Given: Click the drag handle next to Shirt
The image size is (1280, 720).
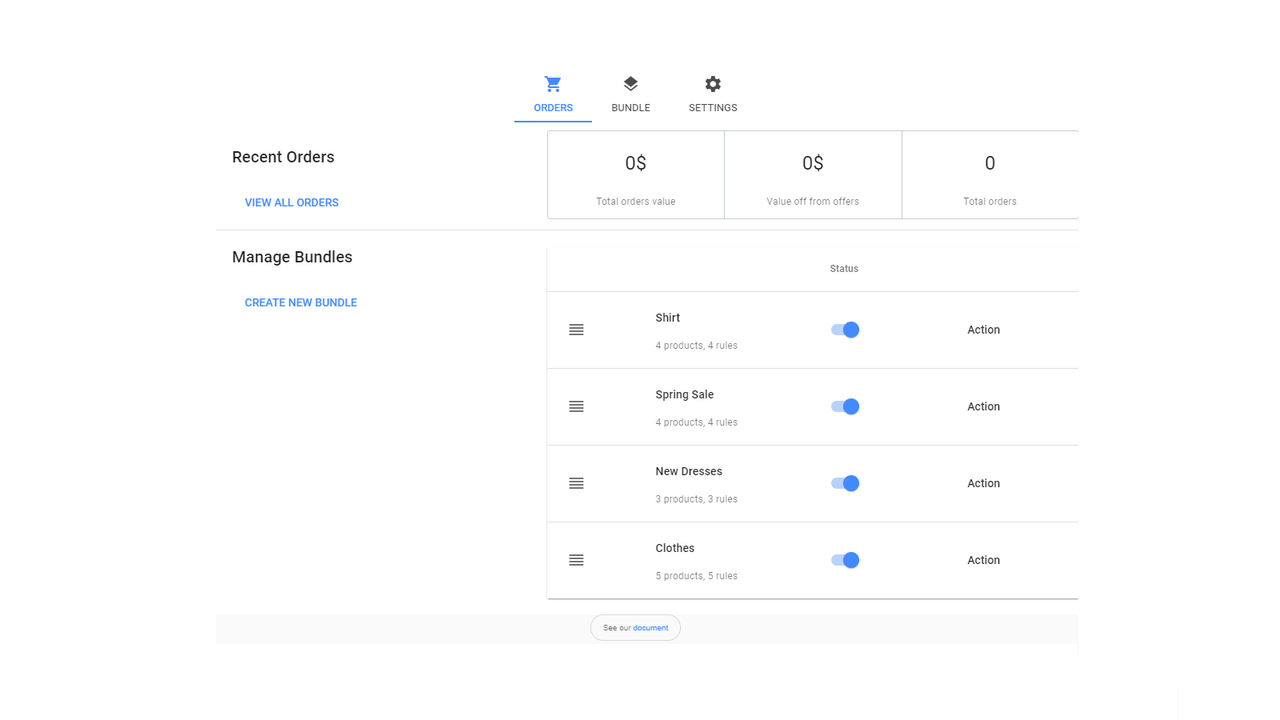Looking at the screenshot, I should [576, 329].
